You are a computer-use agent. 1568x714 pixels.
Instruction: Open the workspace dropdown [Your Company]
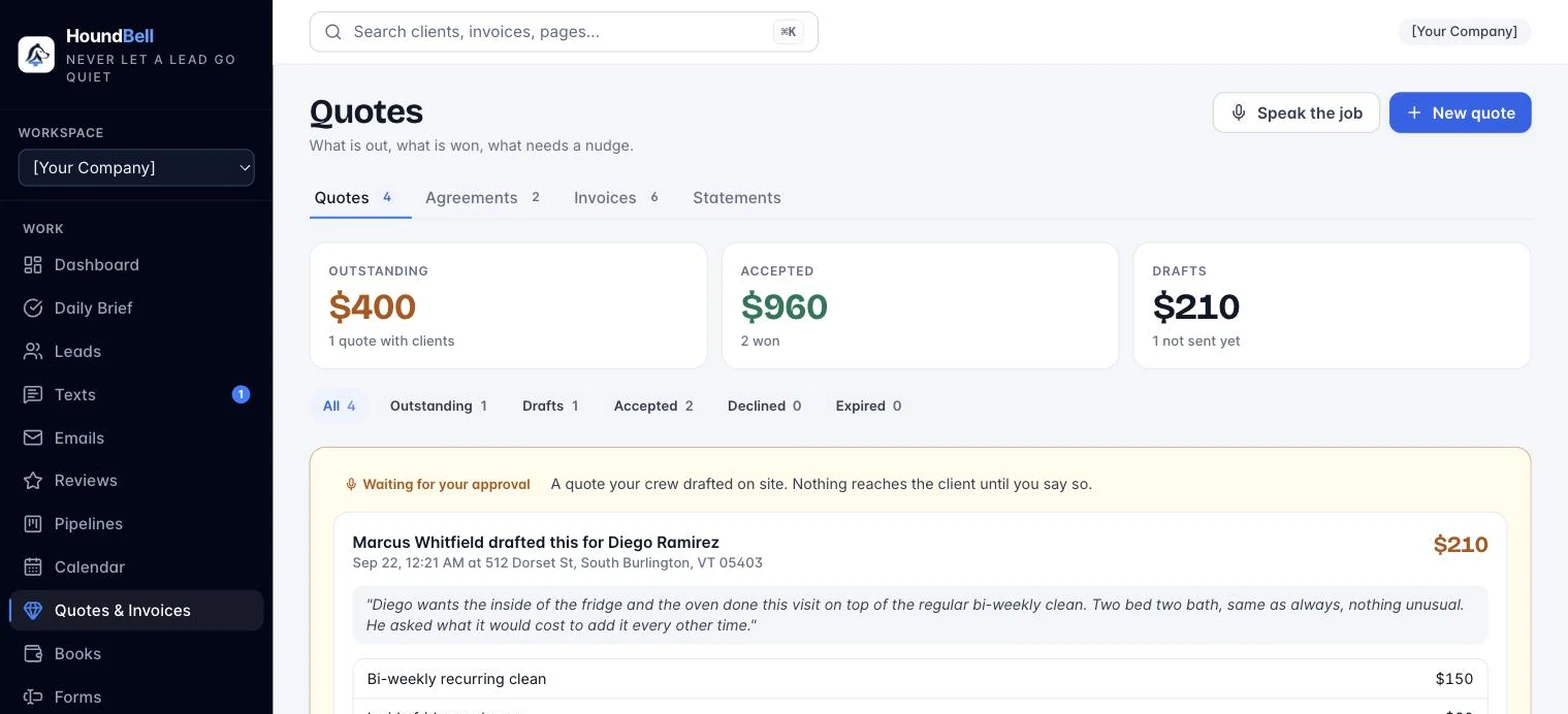coord(136,168)
